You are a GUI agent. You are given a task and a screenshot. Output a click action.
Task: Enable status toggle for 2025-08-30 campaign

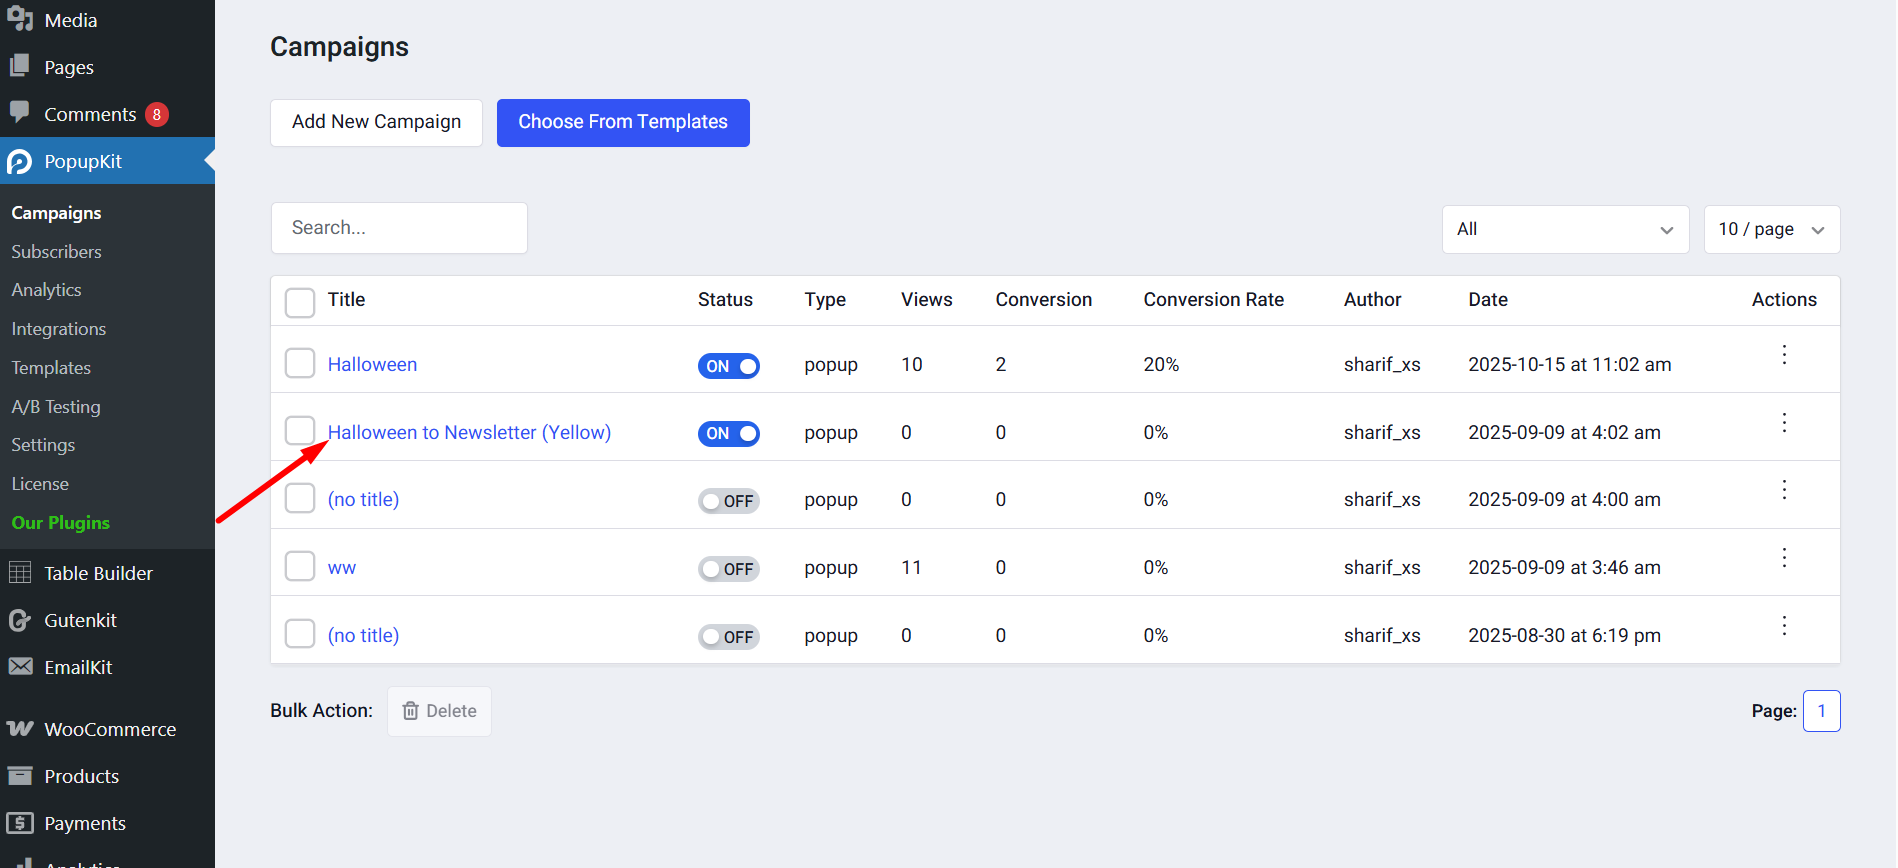pos(729,637)
